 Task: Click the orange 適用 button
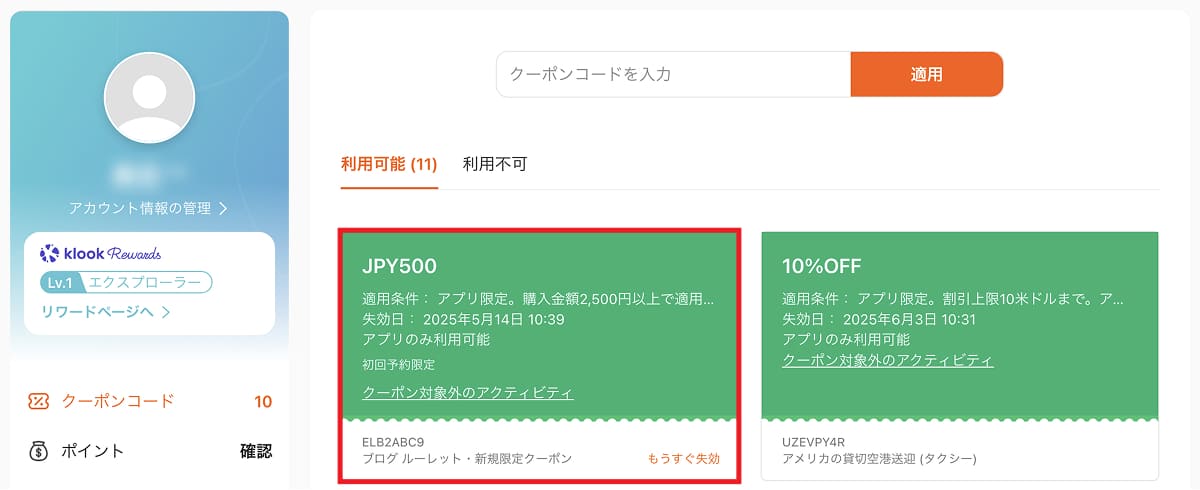click(x=926, y=74)
